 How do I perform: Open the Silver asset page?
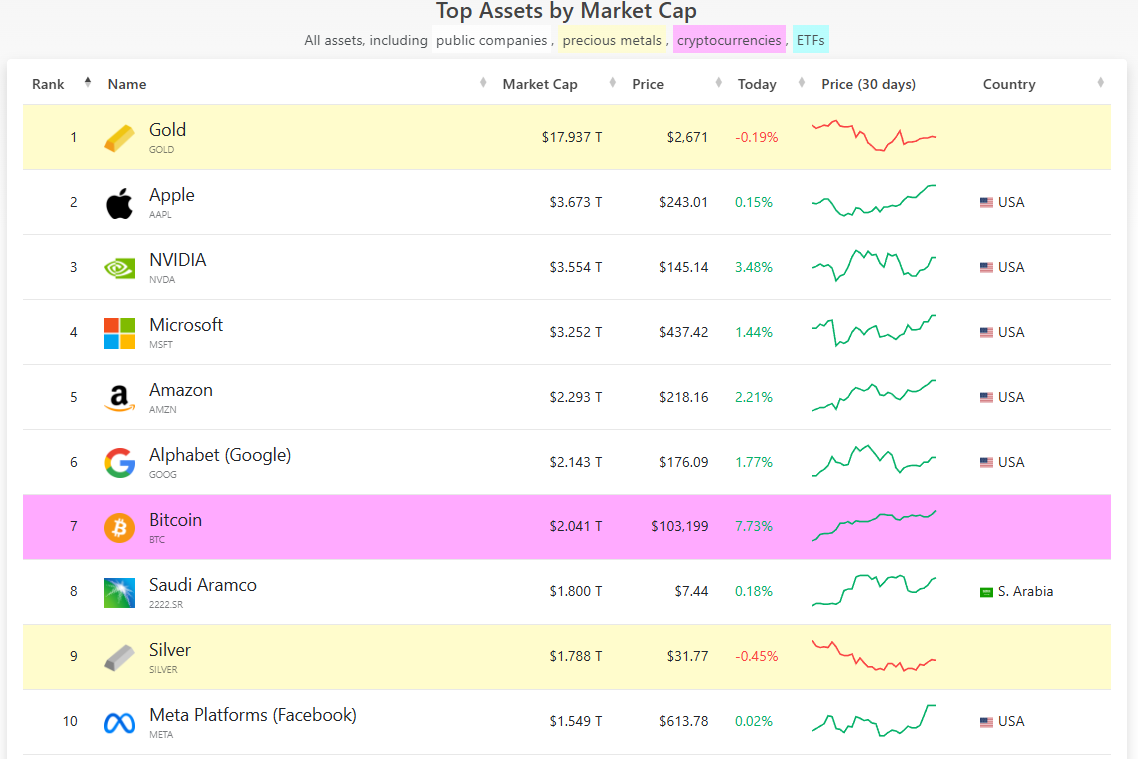pyautogui.click(x=170, y=650)
